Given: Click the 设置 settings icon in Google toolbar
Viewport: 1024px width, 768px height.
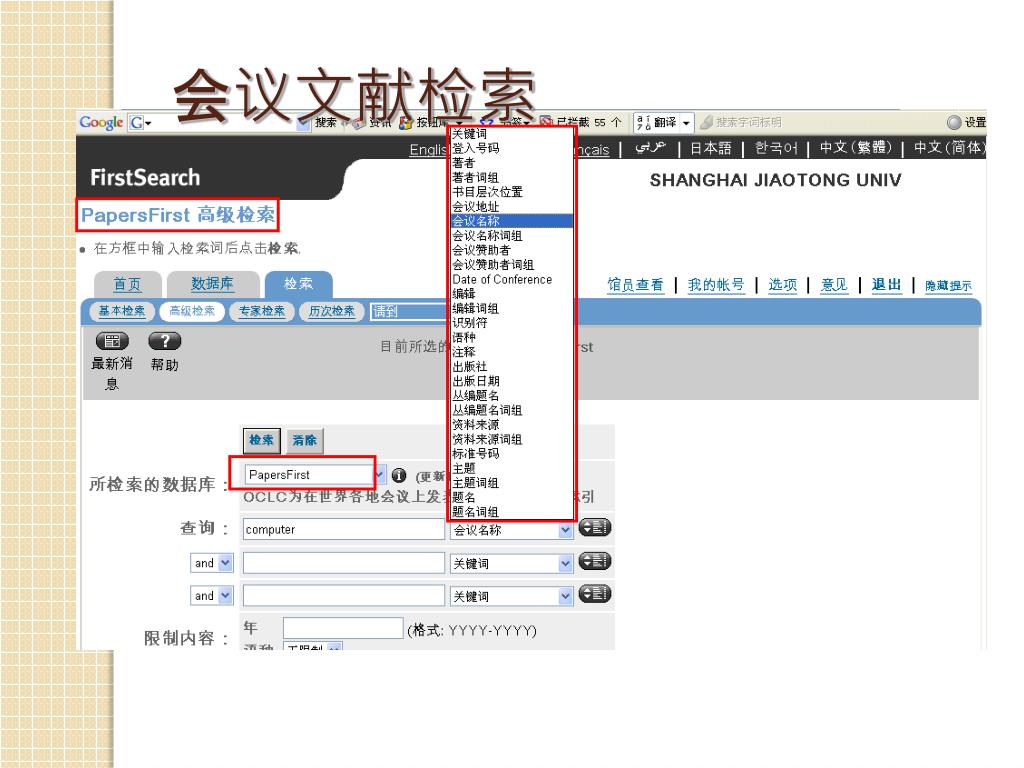Looking at the screenshot, I should pos(954,122).
